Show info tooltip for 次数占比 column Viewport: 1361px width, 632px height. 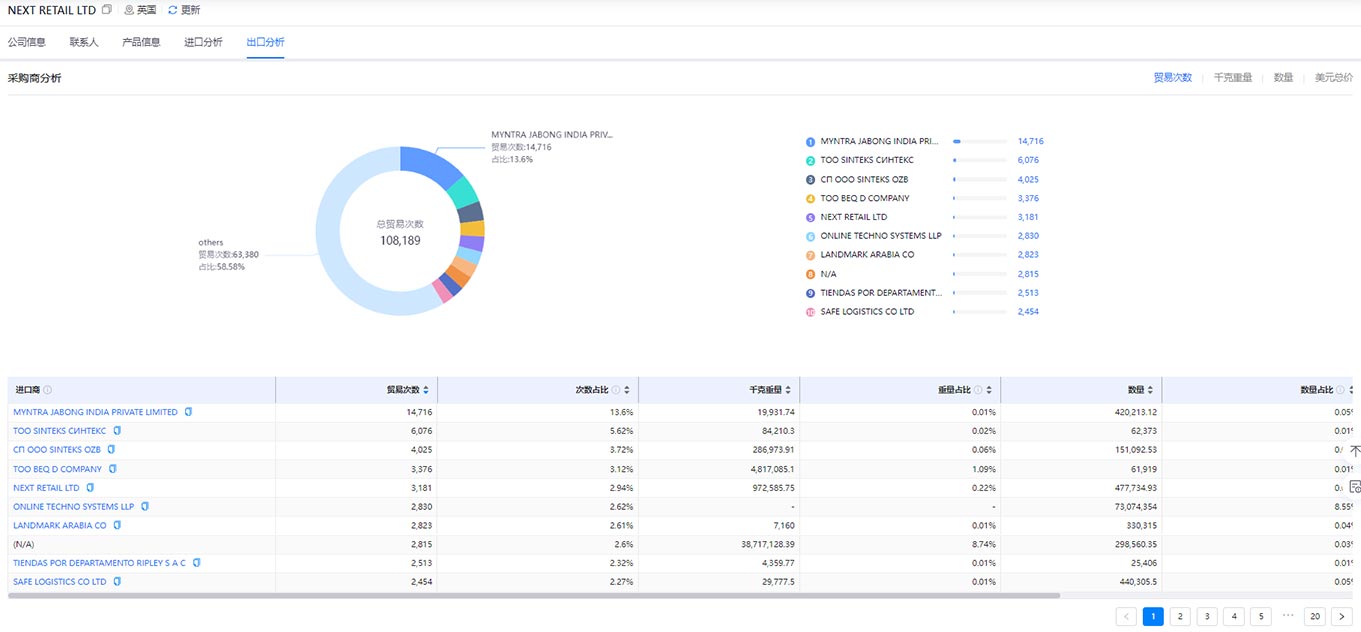pos(615,390)
